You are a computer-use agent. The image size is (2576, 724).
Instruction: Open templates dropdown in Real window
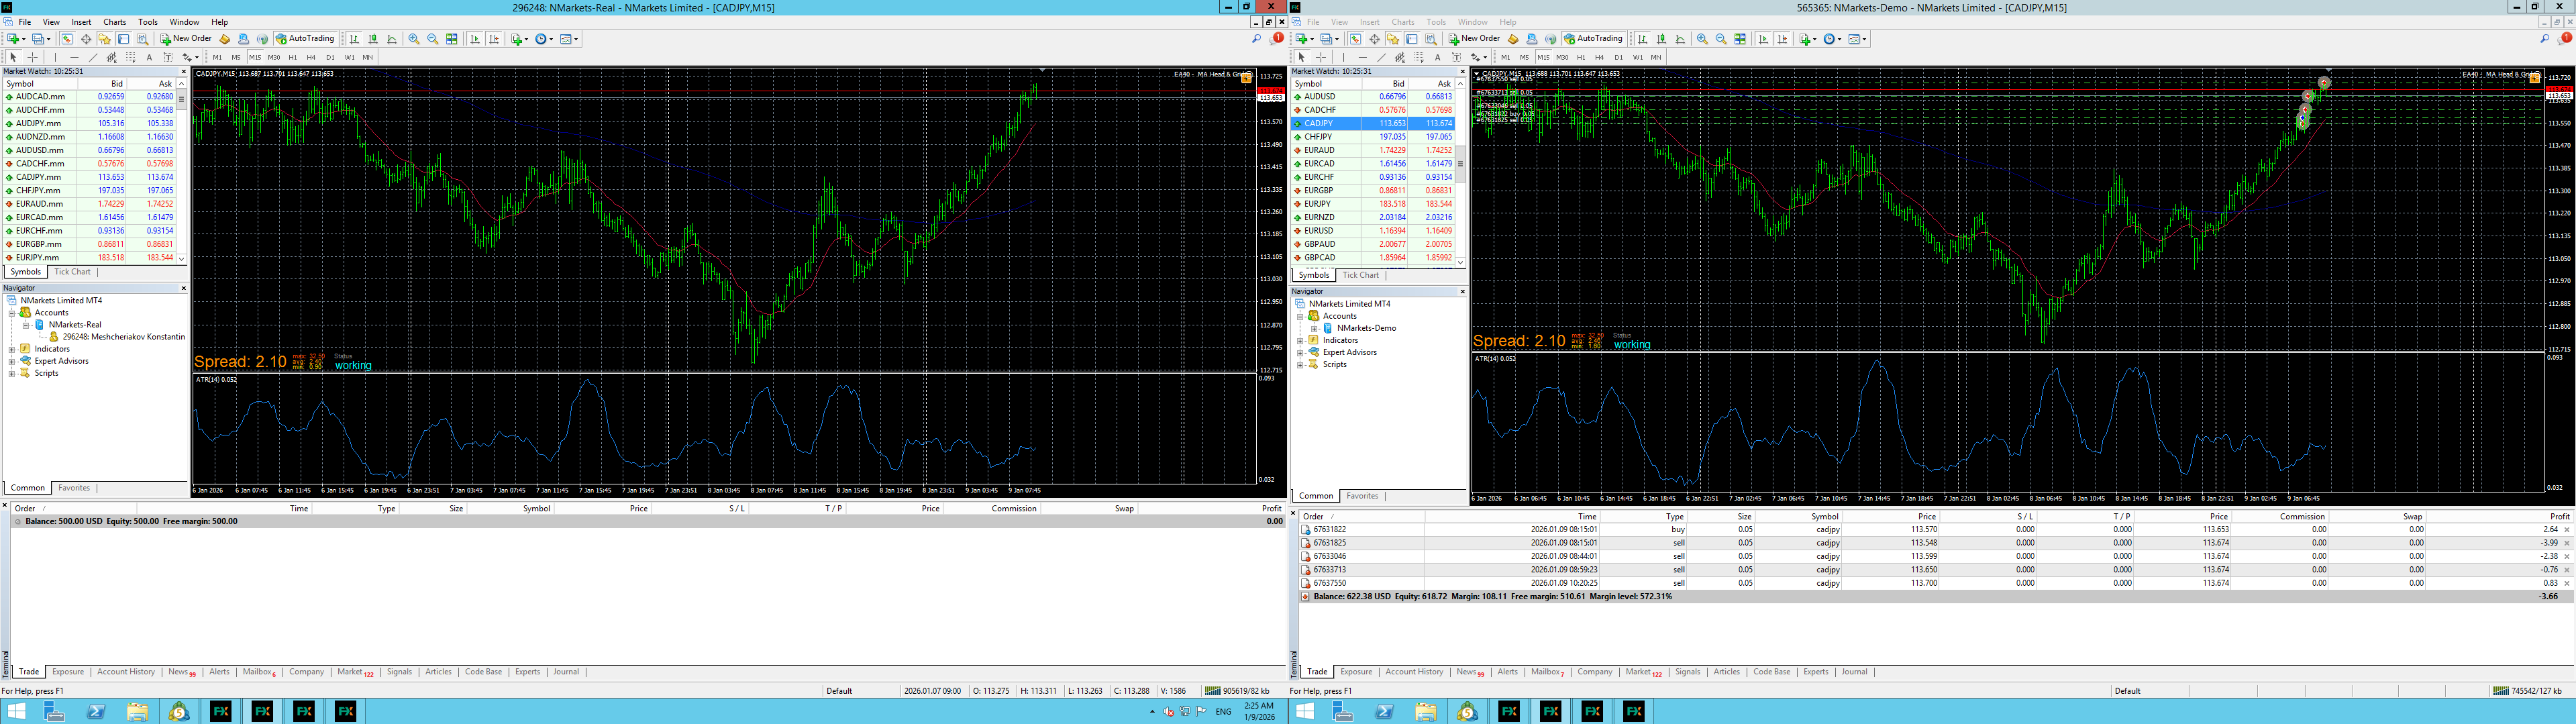click(569, 39)
